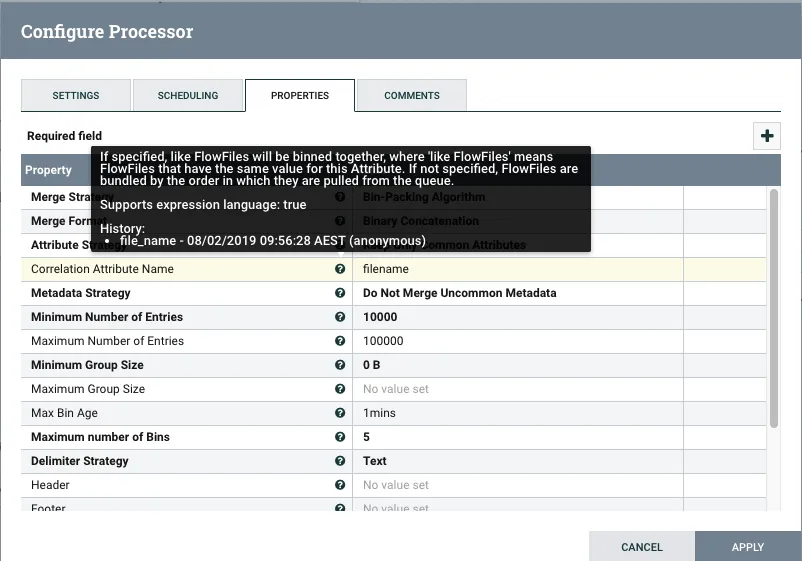Click help icon for Maximum Number of Entries
802x561 pixels.
(x=340, y=341)
